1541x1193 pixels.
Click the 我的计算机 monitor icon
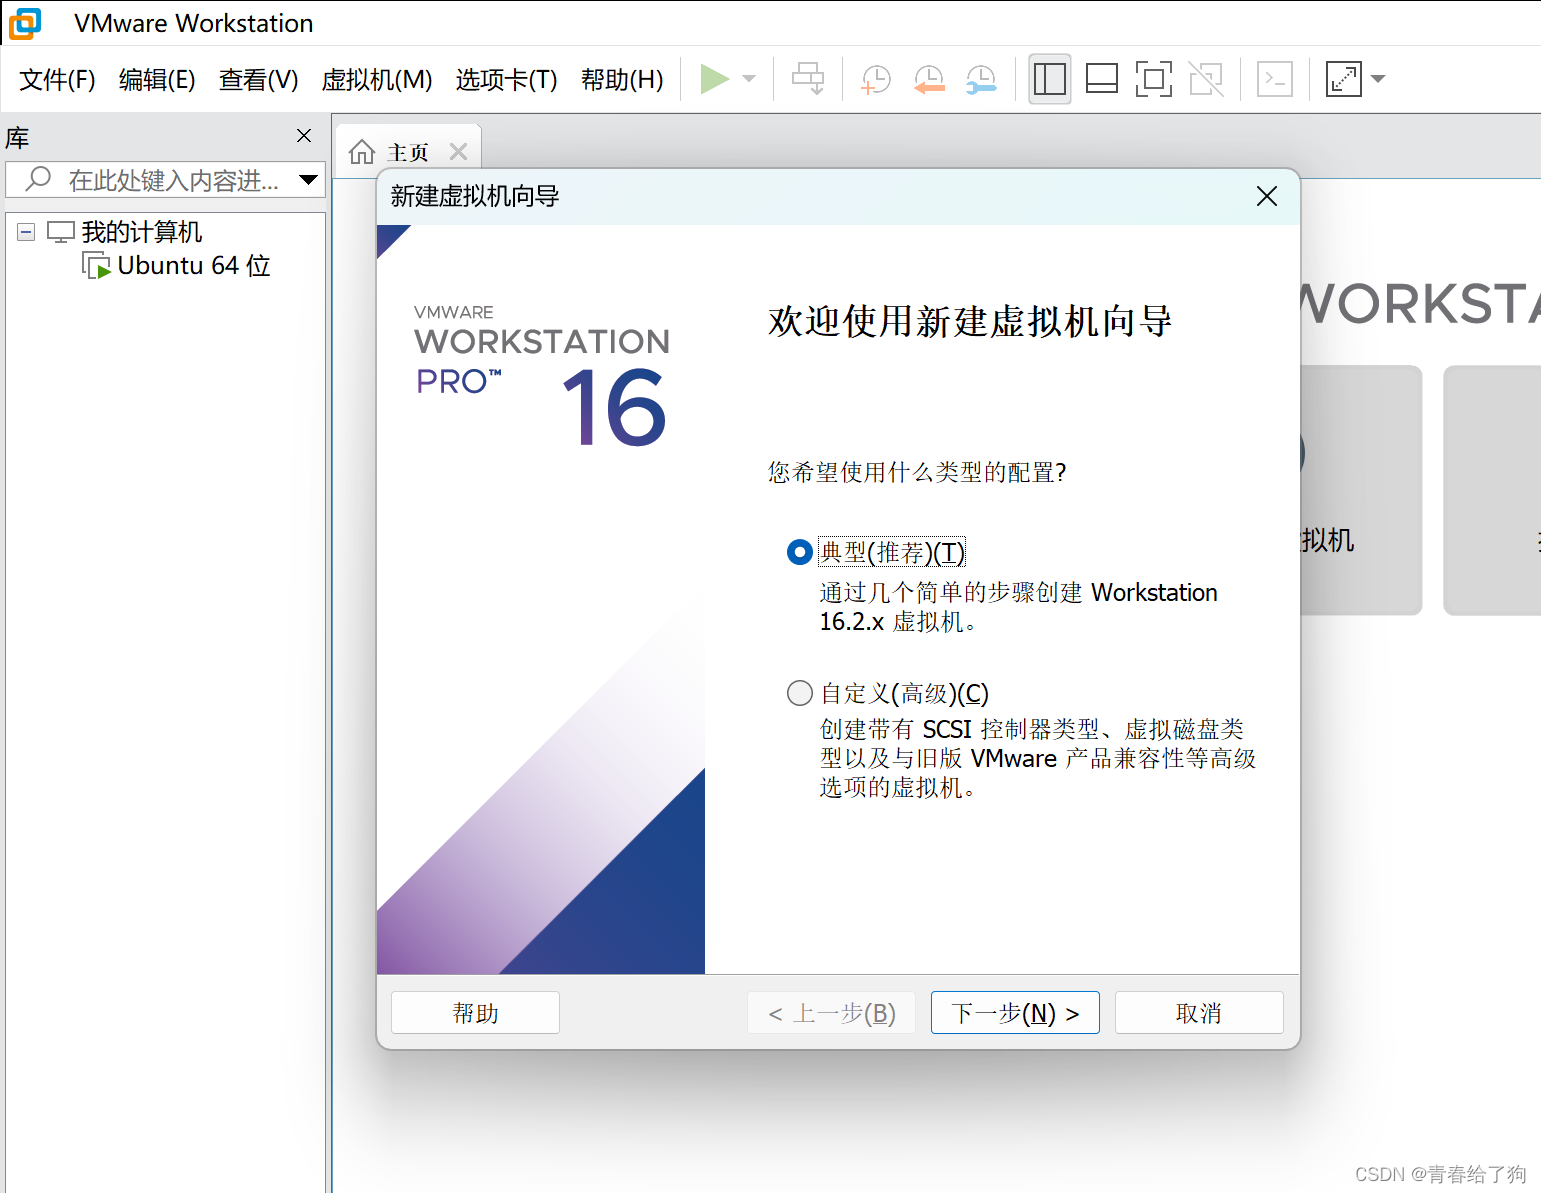coord(61,232)
